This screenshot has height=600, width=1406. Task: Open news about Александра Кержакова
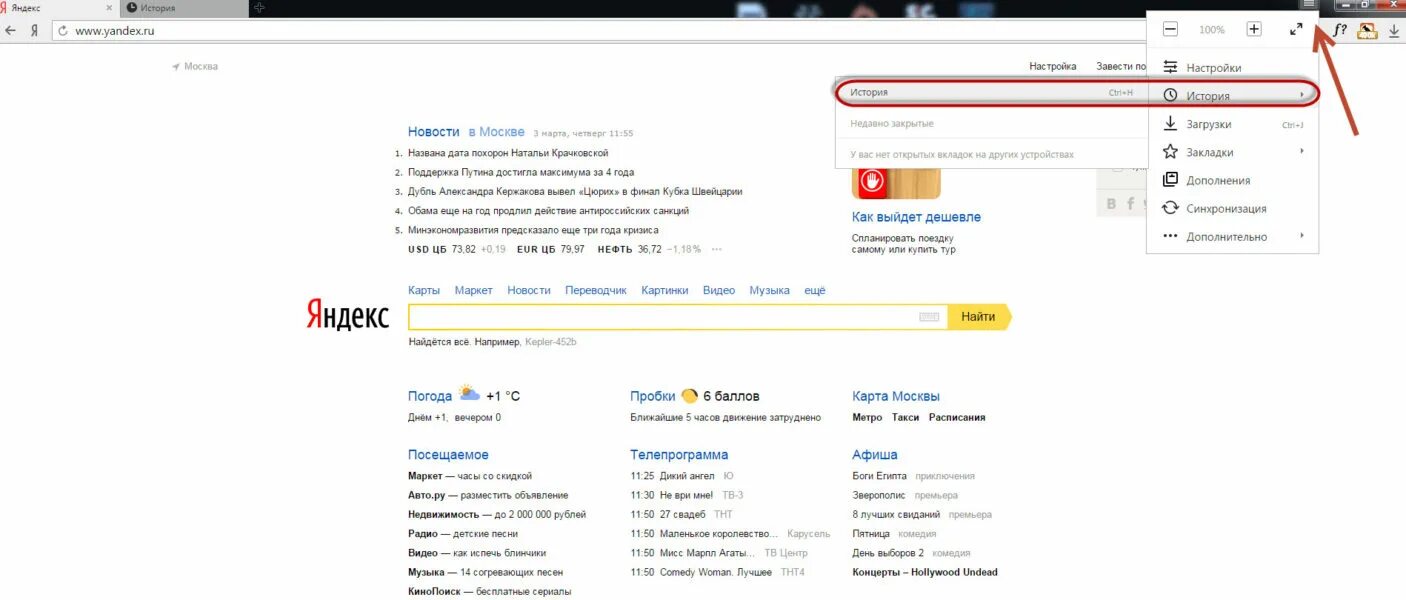575,191
